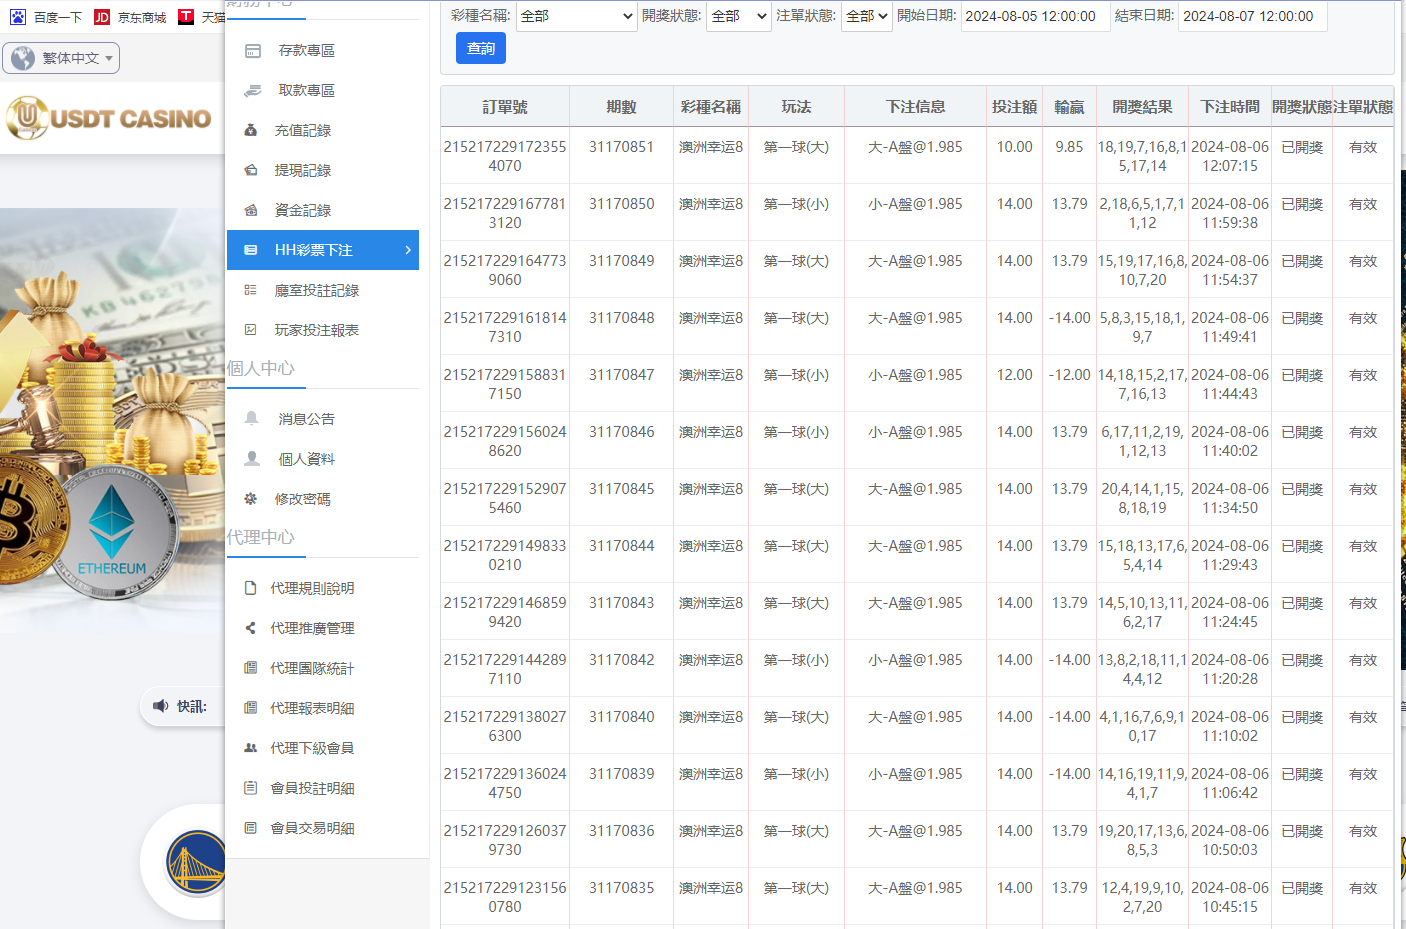Viewport: 1406px width, 929px height.
Task: Click the 提現記錄 wallet icon
Action: point(253,169)
